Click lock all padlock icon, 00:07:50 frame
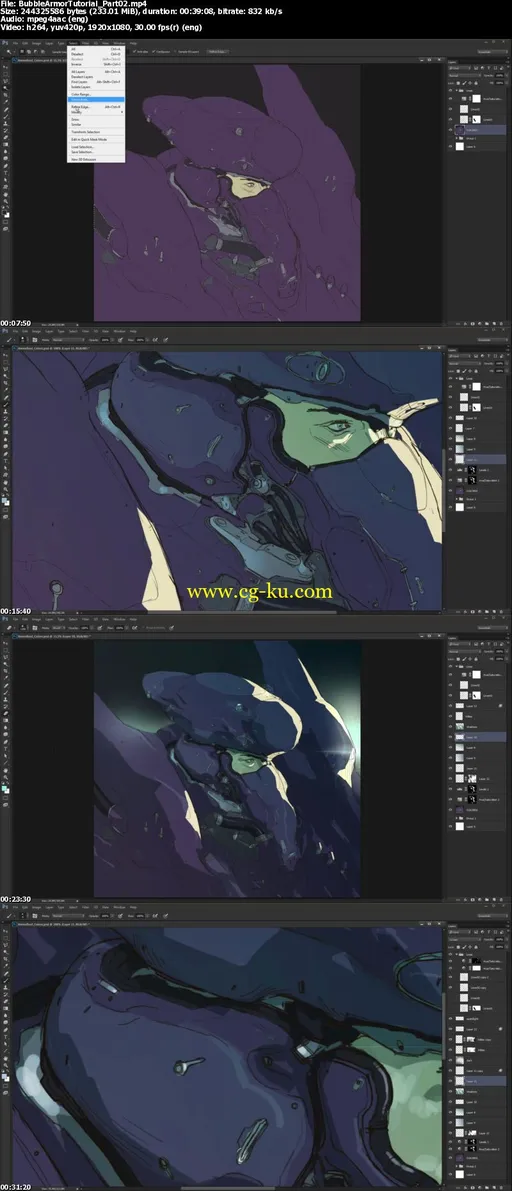Viewport: 512px width, 1191px height. point(476,84)
